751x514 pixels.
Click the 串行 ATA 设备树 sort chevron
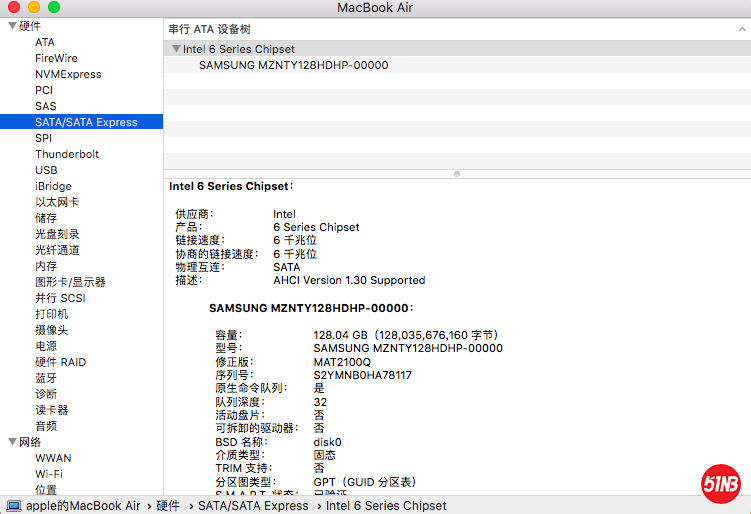point(740,30)
